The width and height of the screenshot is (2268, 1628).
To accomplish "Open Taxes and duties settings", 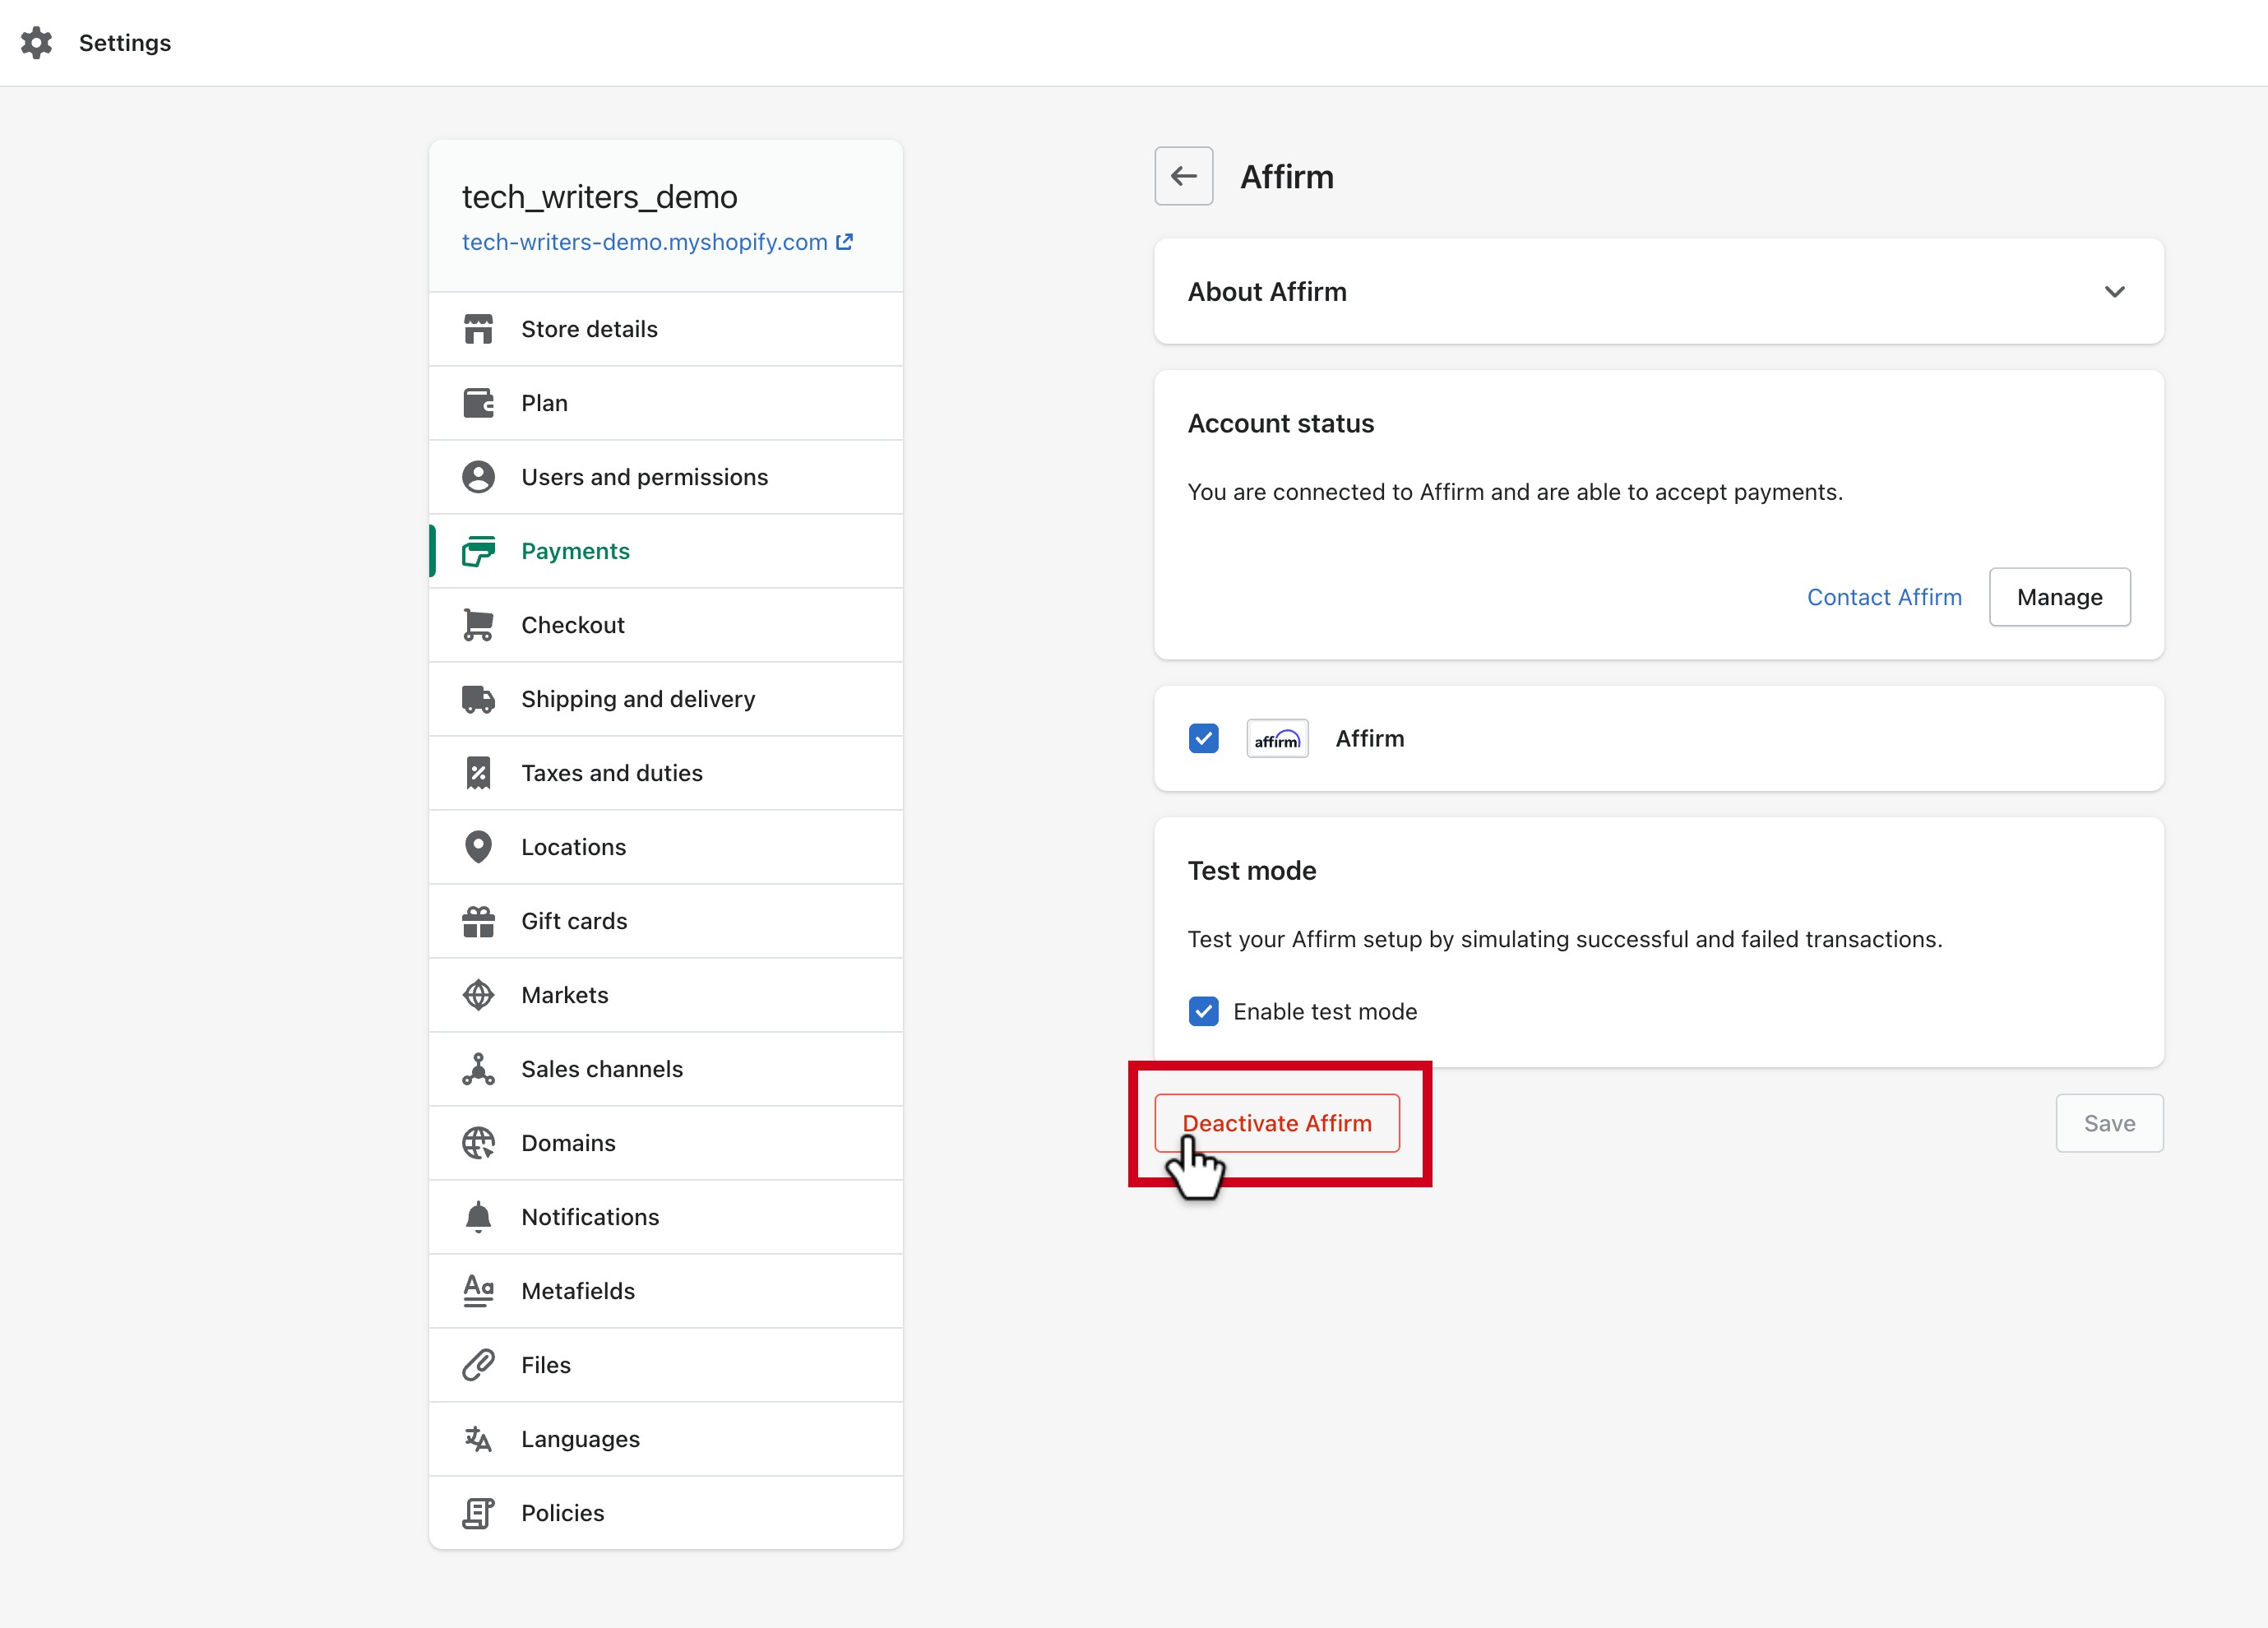I will coord(613,773).
